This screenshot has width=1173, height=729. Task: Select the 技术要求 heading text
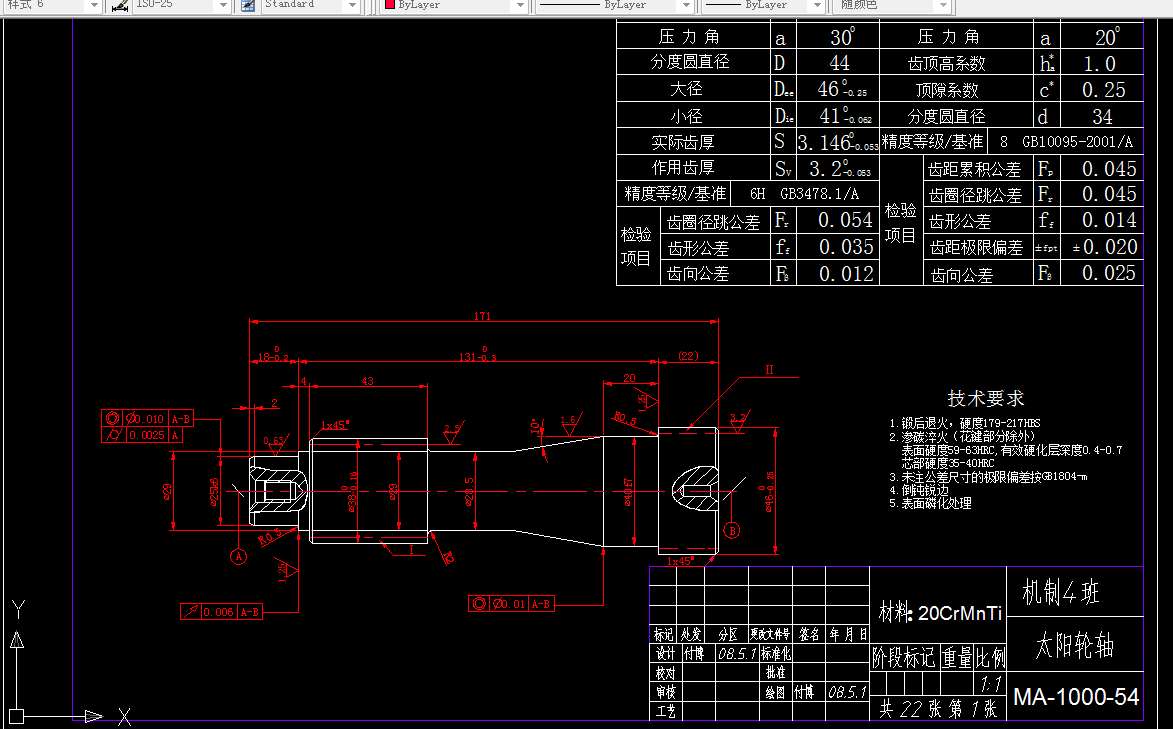click(985, 398)
